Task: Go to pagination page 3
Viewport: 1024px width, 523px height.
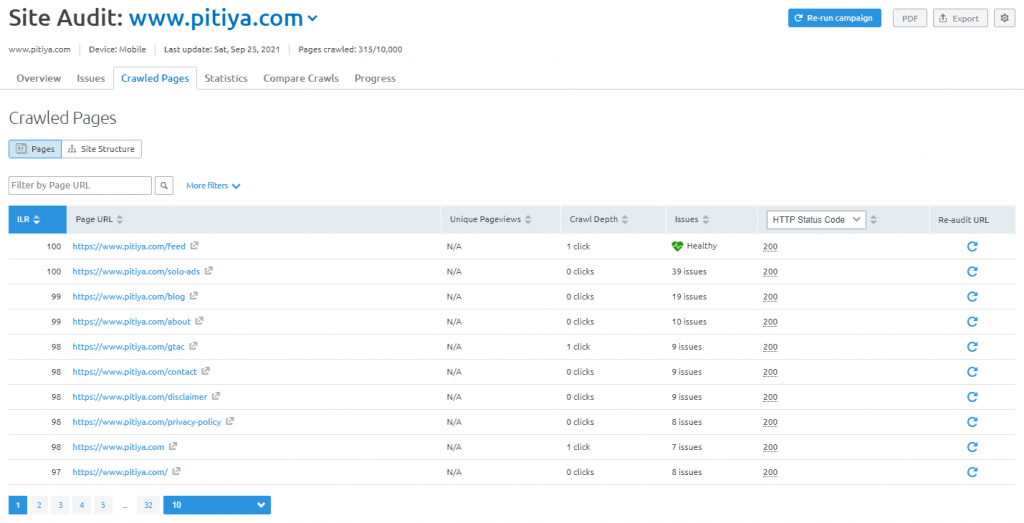Action: point(60,505)
